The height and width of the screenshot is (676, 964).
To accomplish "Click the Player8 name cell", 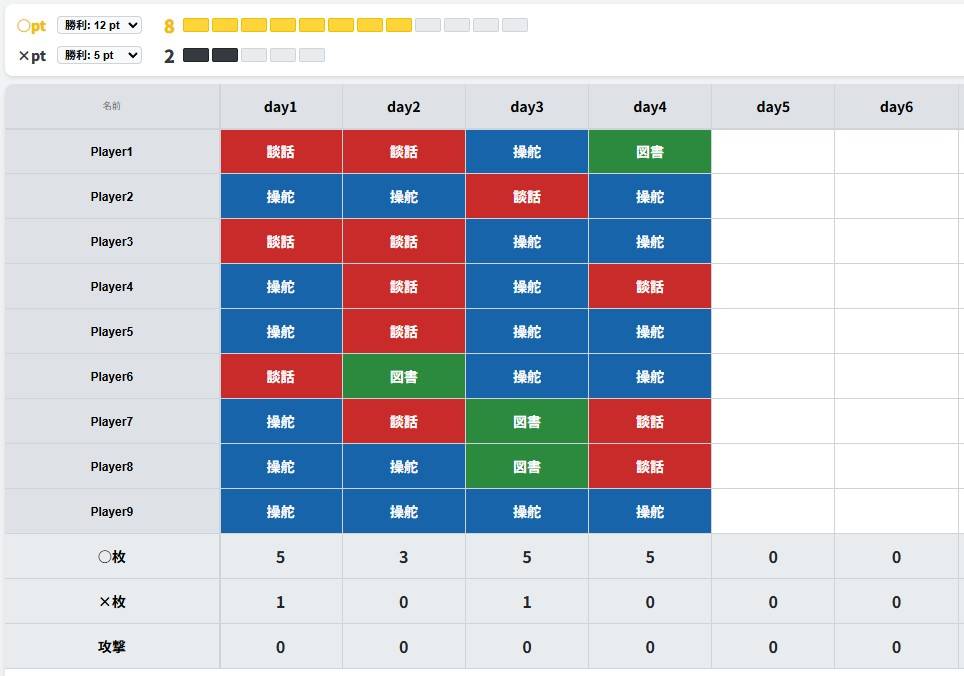I will 112,467.
